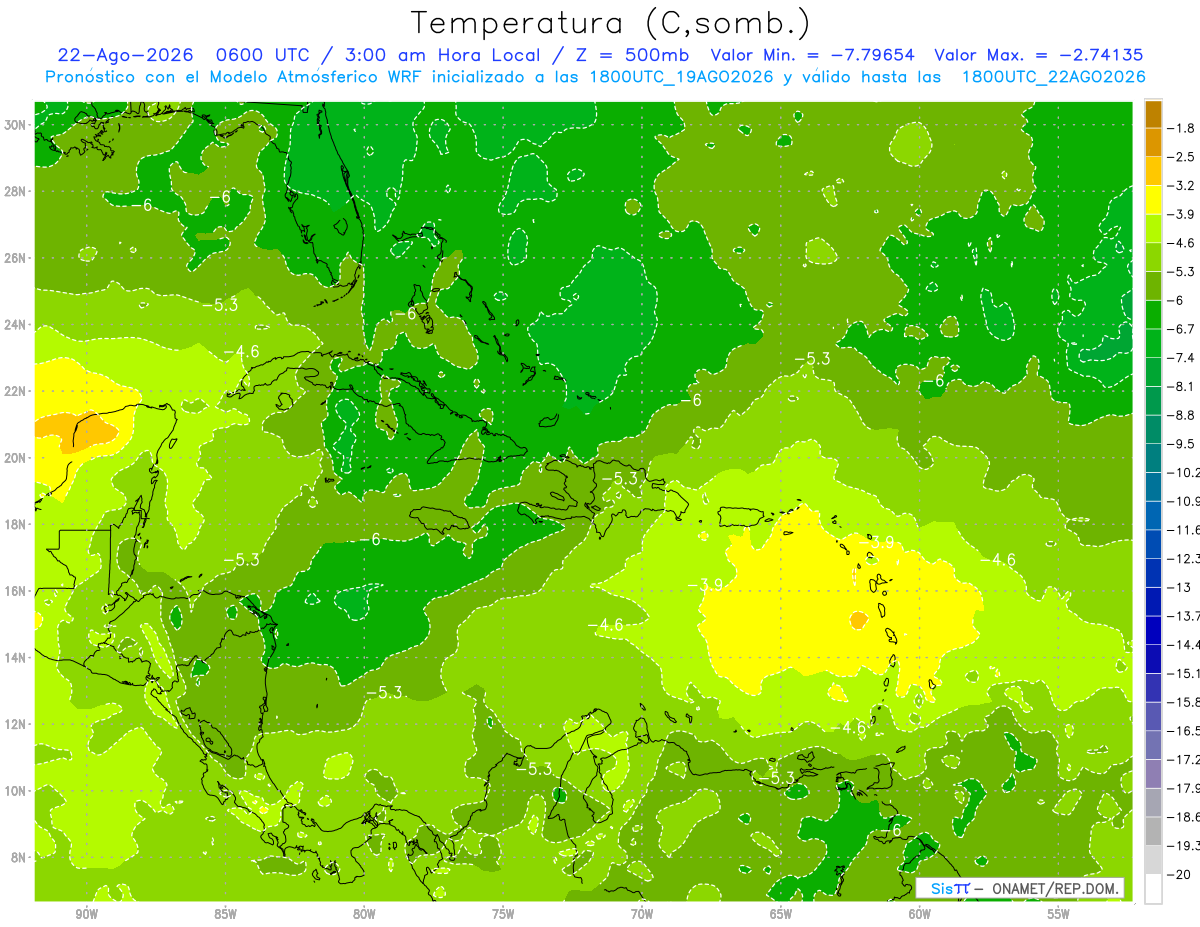Pick blue legend swatch between -11.6 and -12.3

pyautogui.click(x=1153, y=544)
